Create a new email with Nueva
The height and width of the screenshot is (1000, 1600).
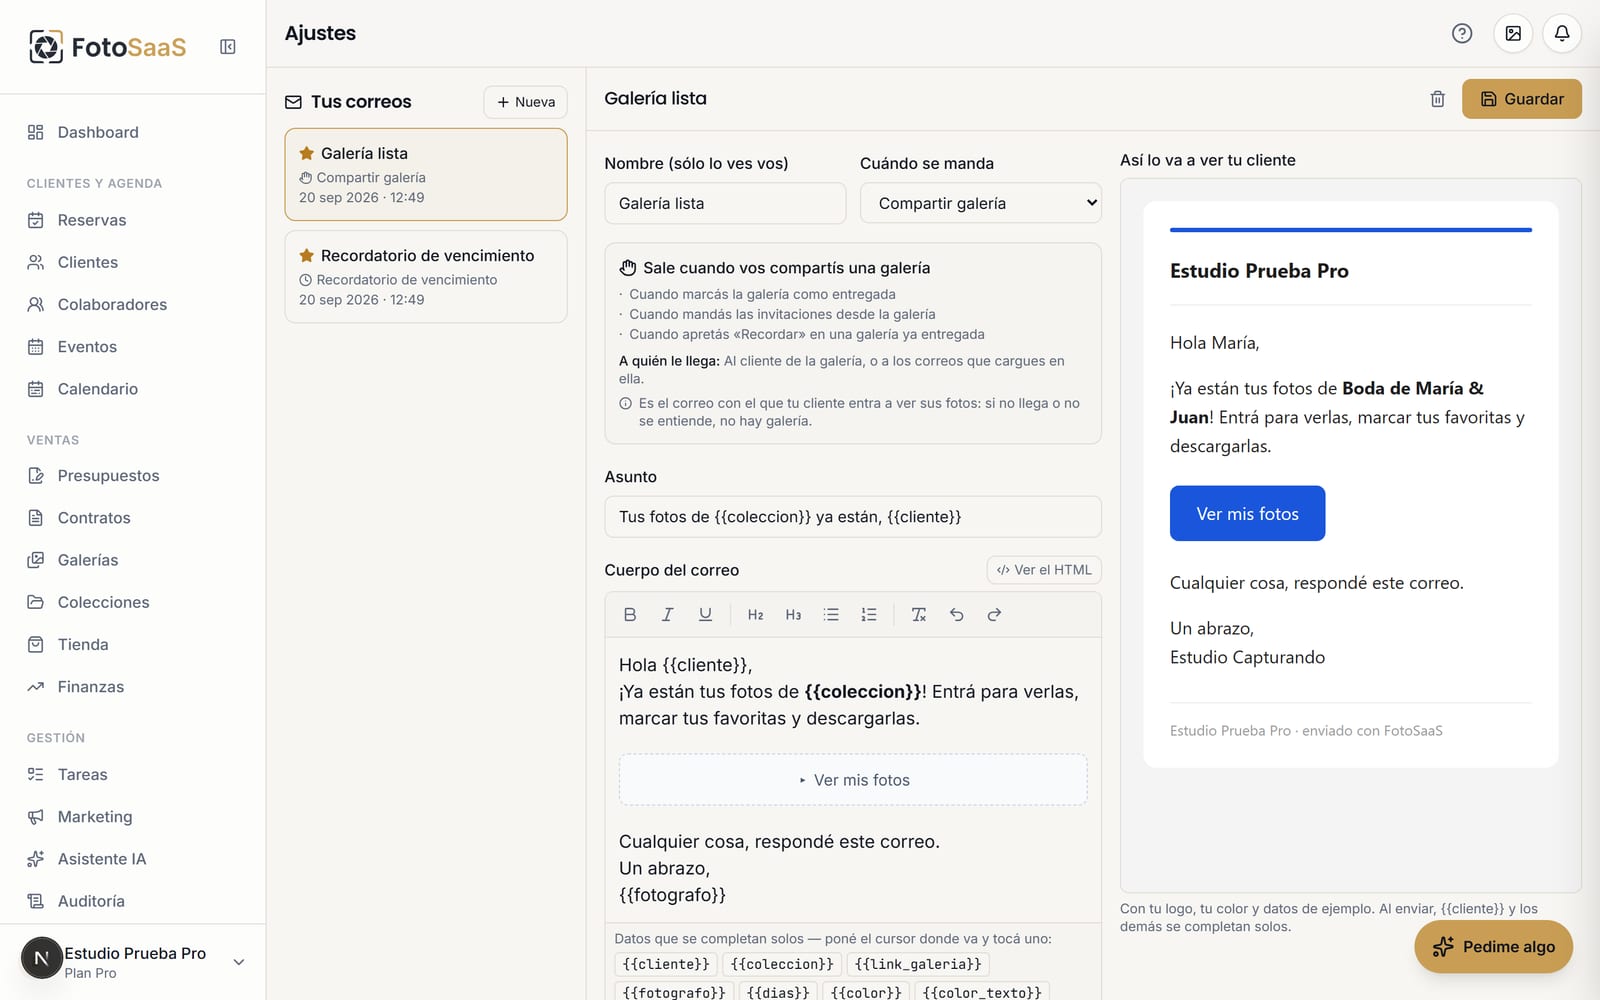[x=526, y=102]
